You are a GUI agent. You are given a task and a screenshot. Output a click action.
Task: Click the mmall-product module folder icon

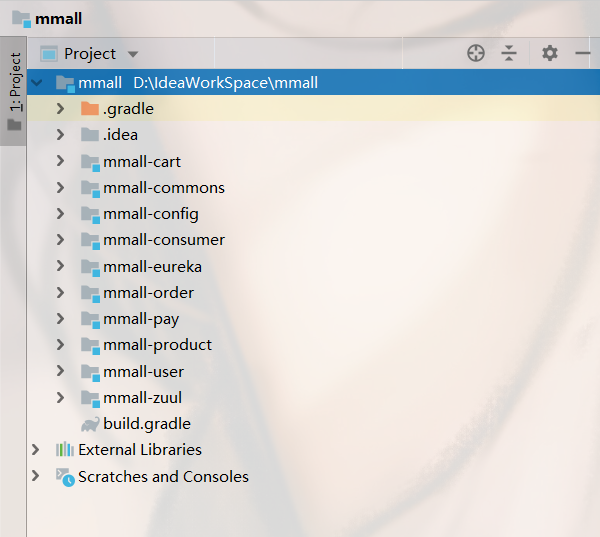coord(91,346)
